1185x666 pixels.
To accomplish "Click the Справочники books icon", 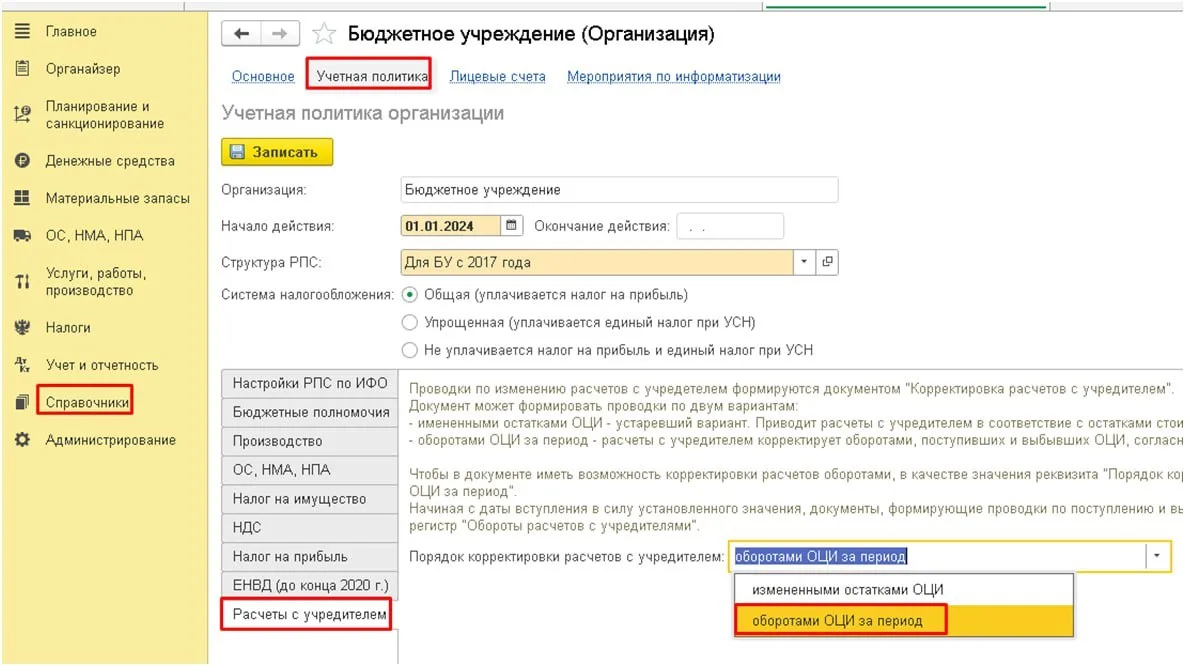I will click(x=23, y=402).
